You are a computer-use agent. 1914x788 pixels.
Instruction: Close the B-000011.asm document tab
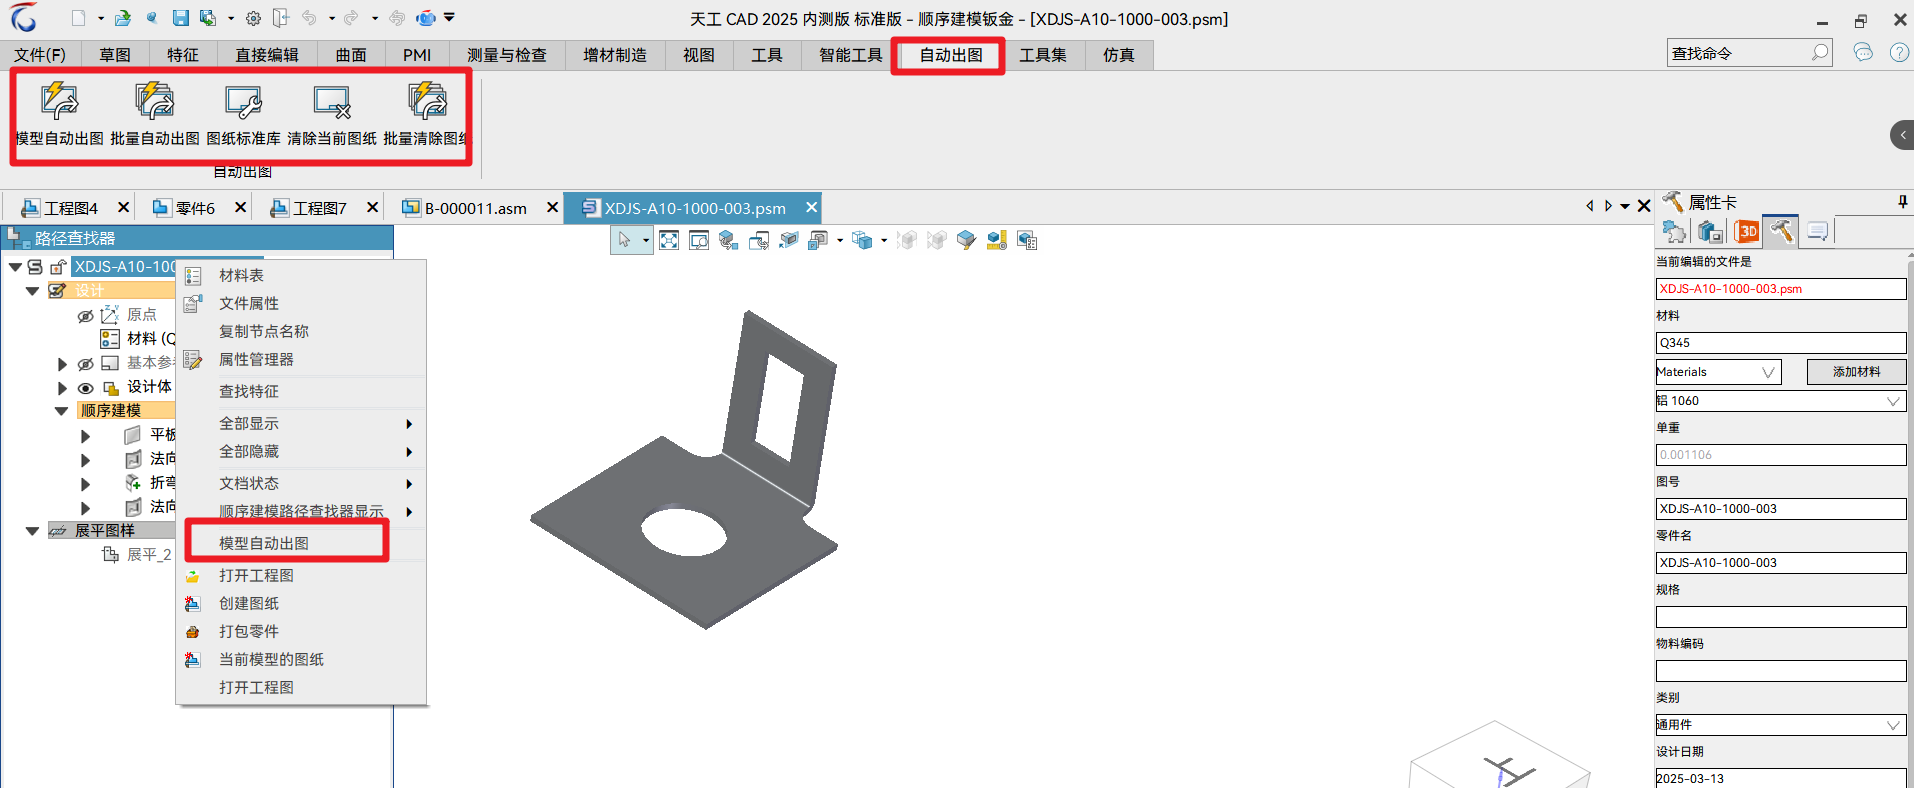click(552, 208)
